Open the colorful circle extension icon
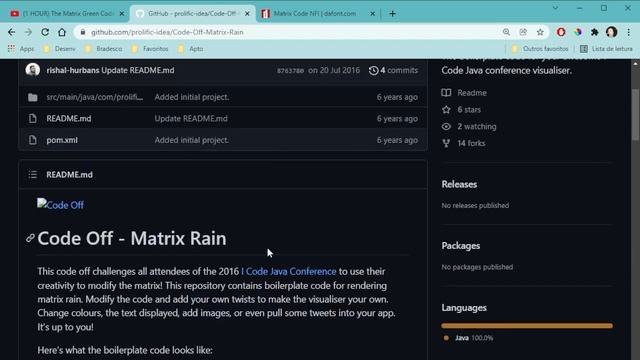The image size is (640, 360). [x=578, y=32]
